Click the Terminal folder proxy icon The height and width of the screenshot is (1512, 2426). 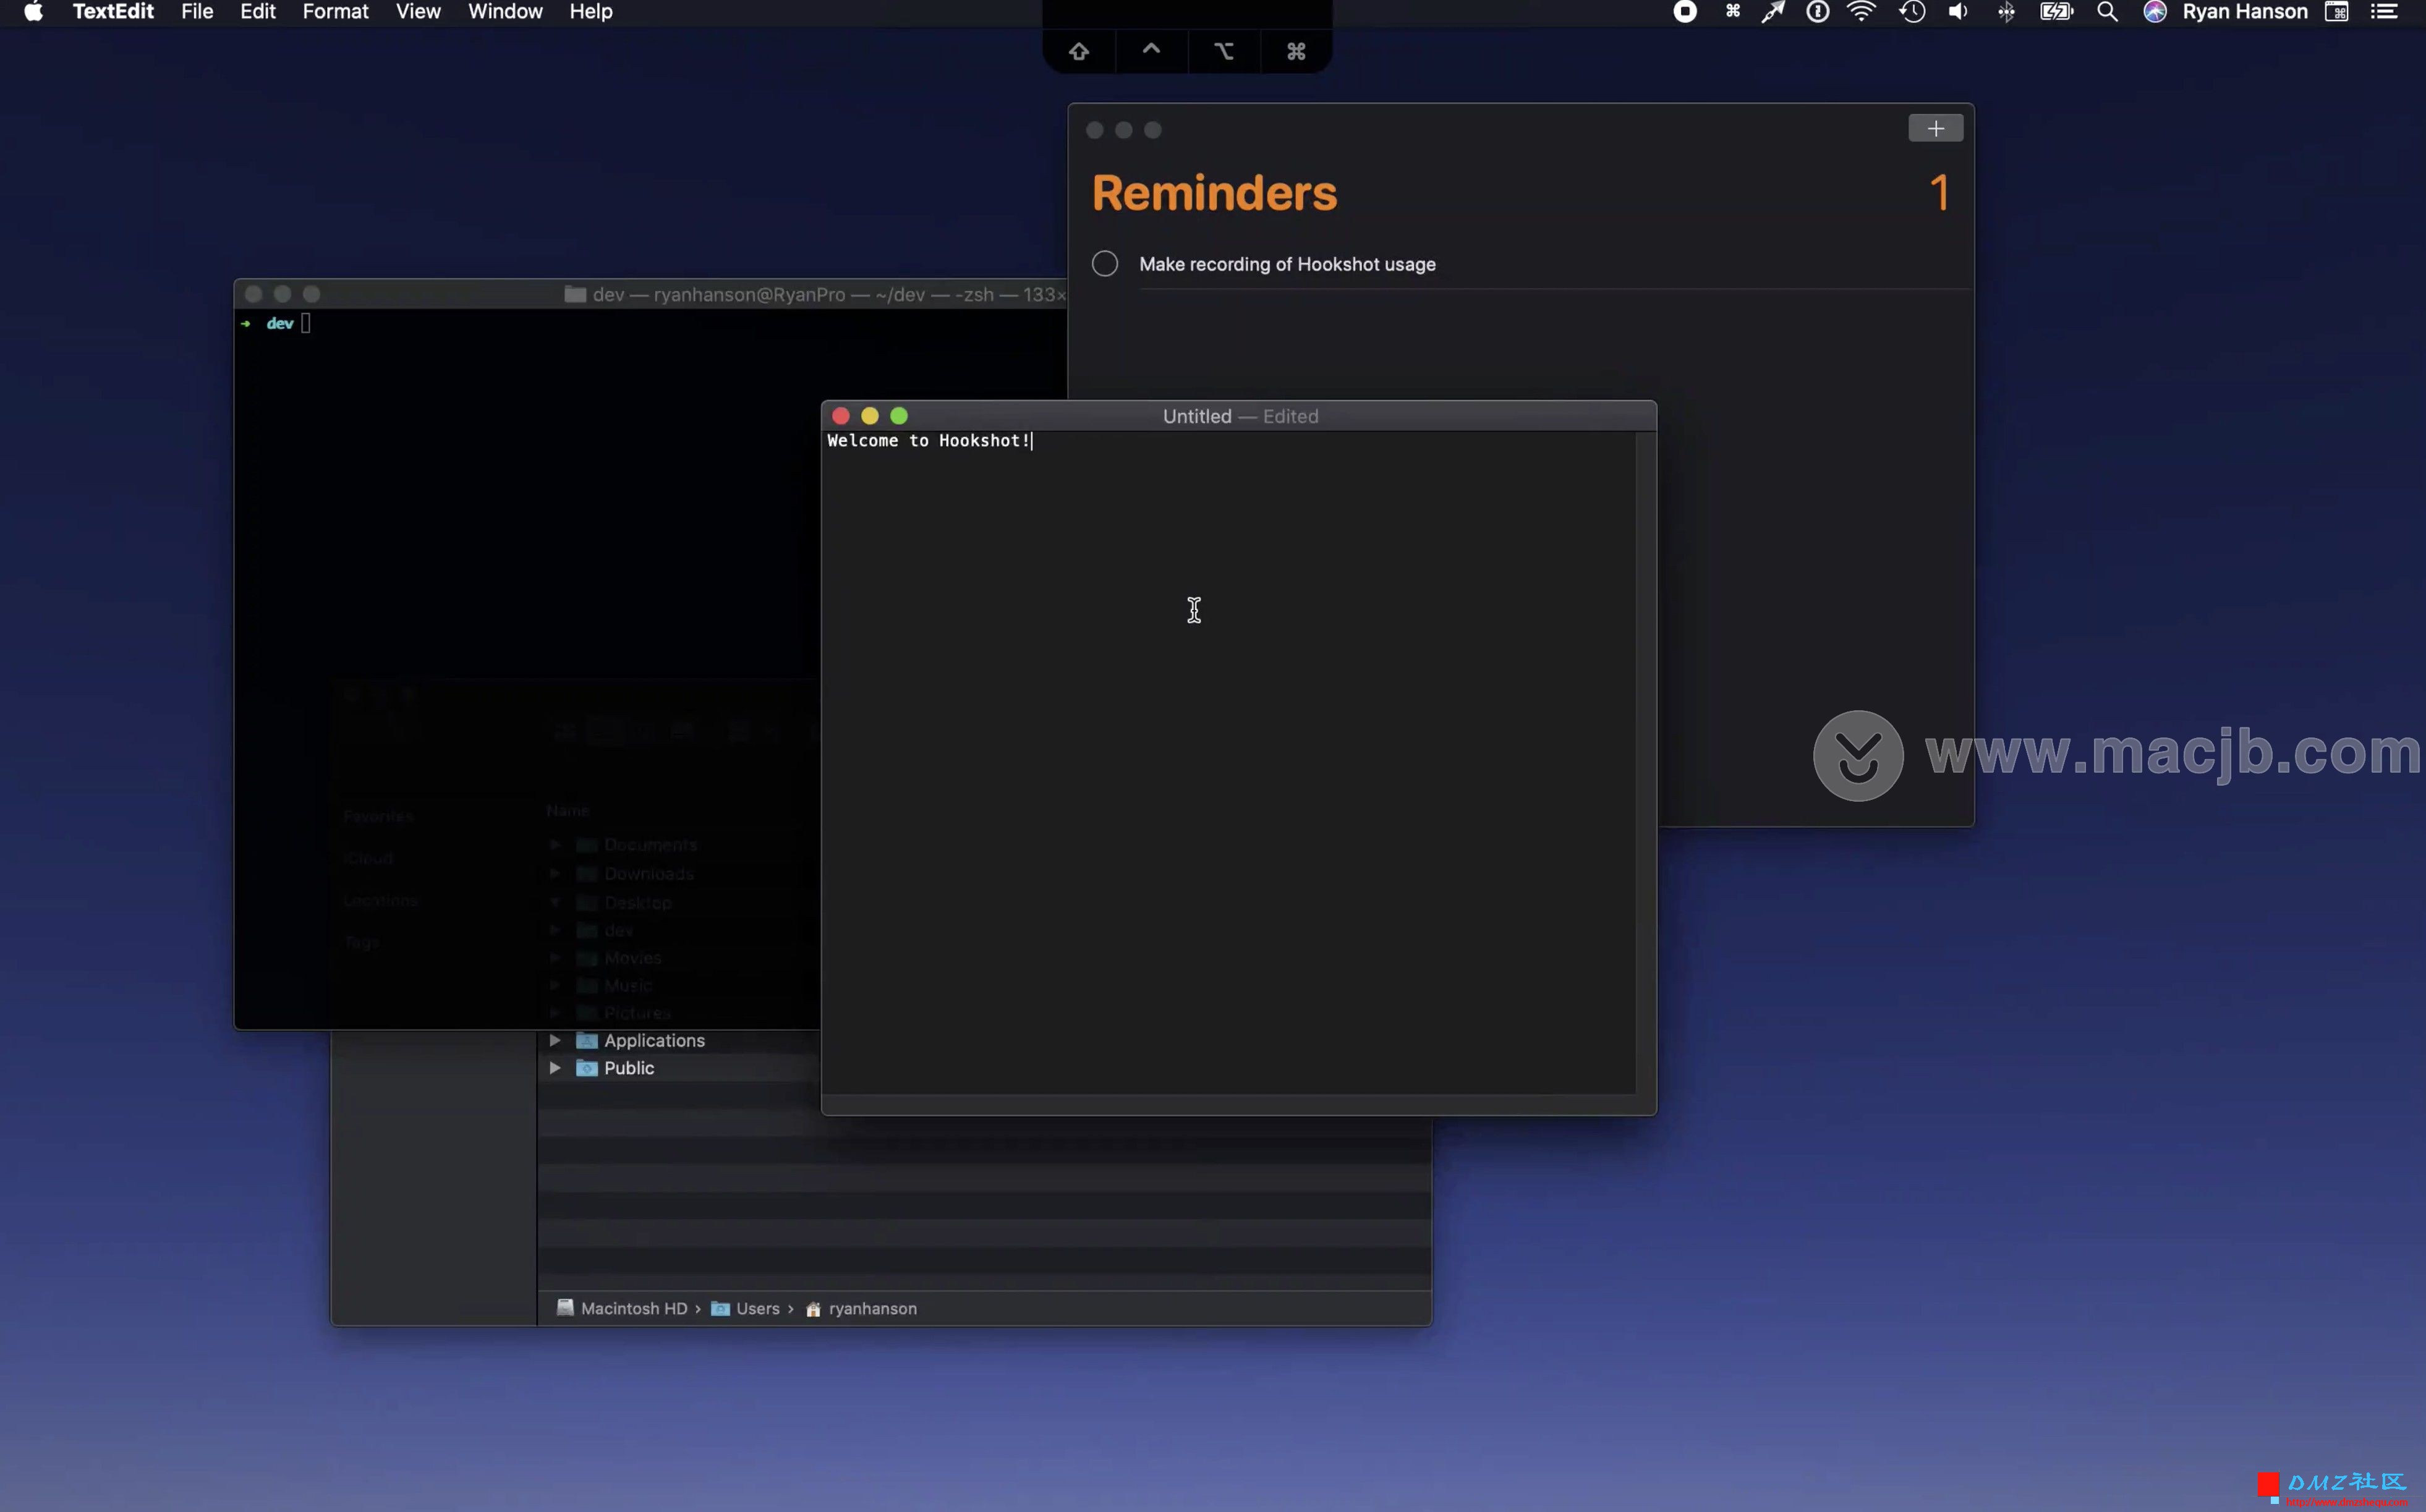click(575, 294)
